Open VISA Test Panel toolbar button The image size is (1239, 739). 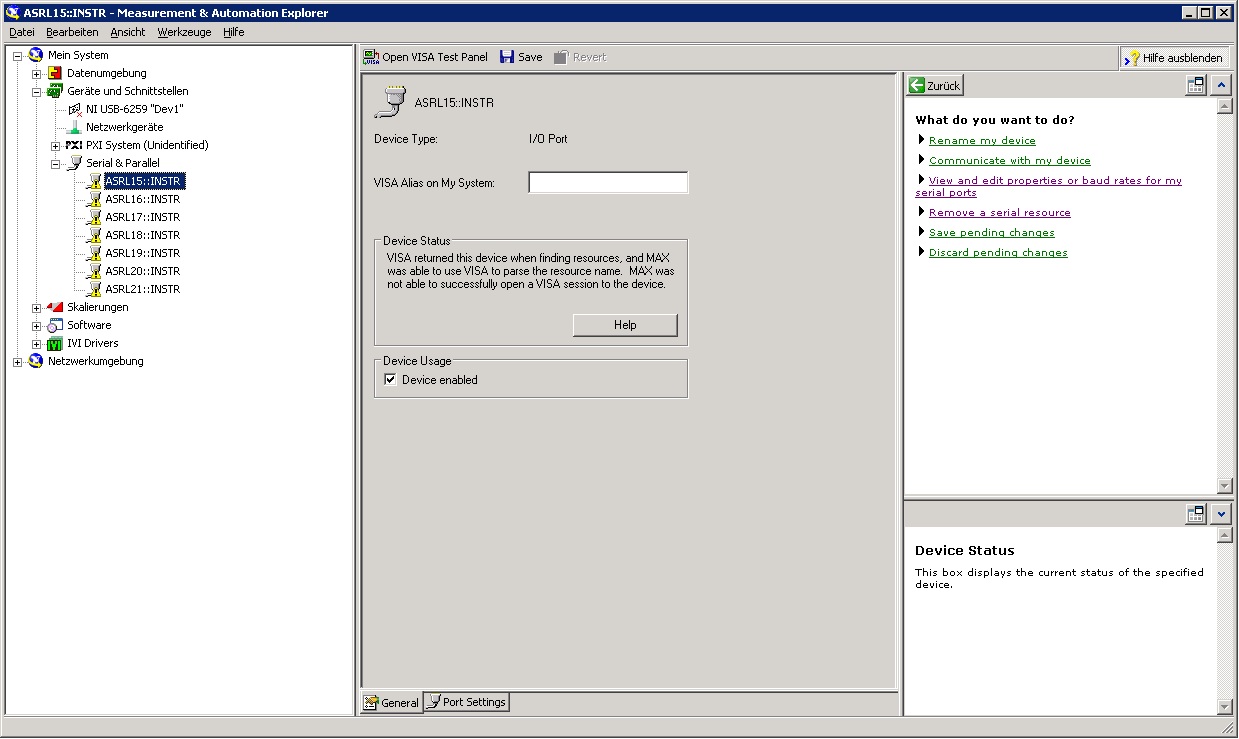426,57
